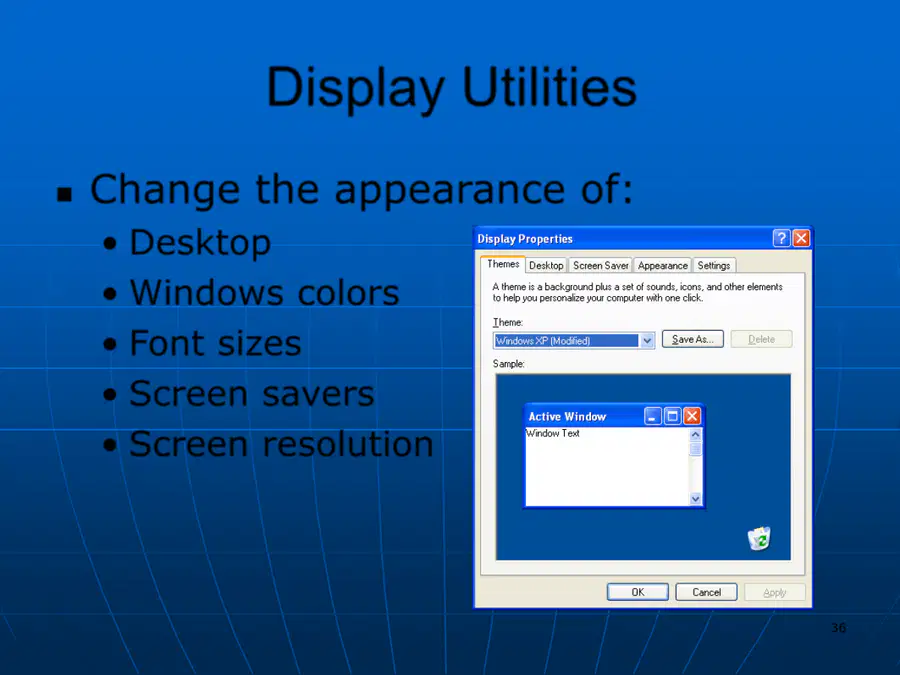
Task: Go to the Appearance tab
Action: tap(662, 266)
